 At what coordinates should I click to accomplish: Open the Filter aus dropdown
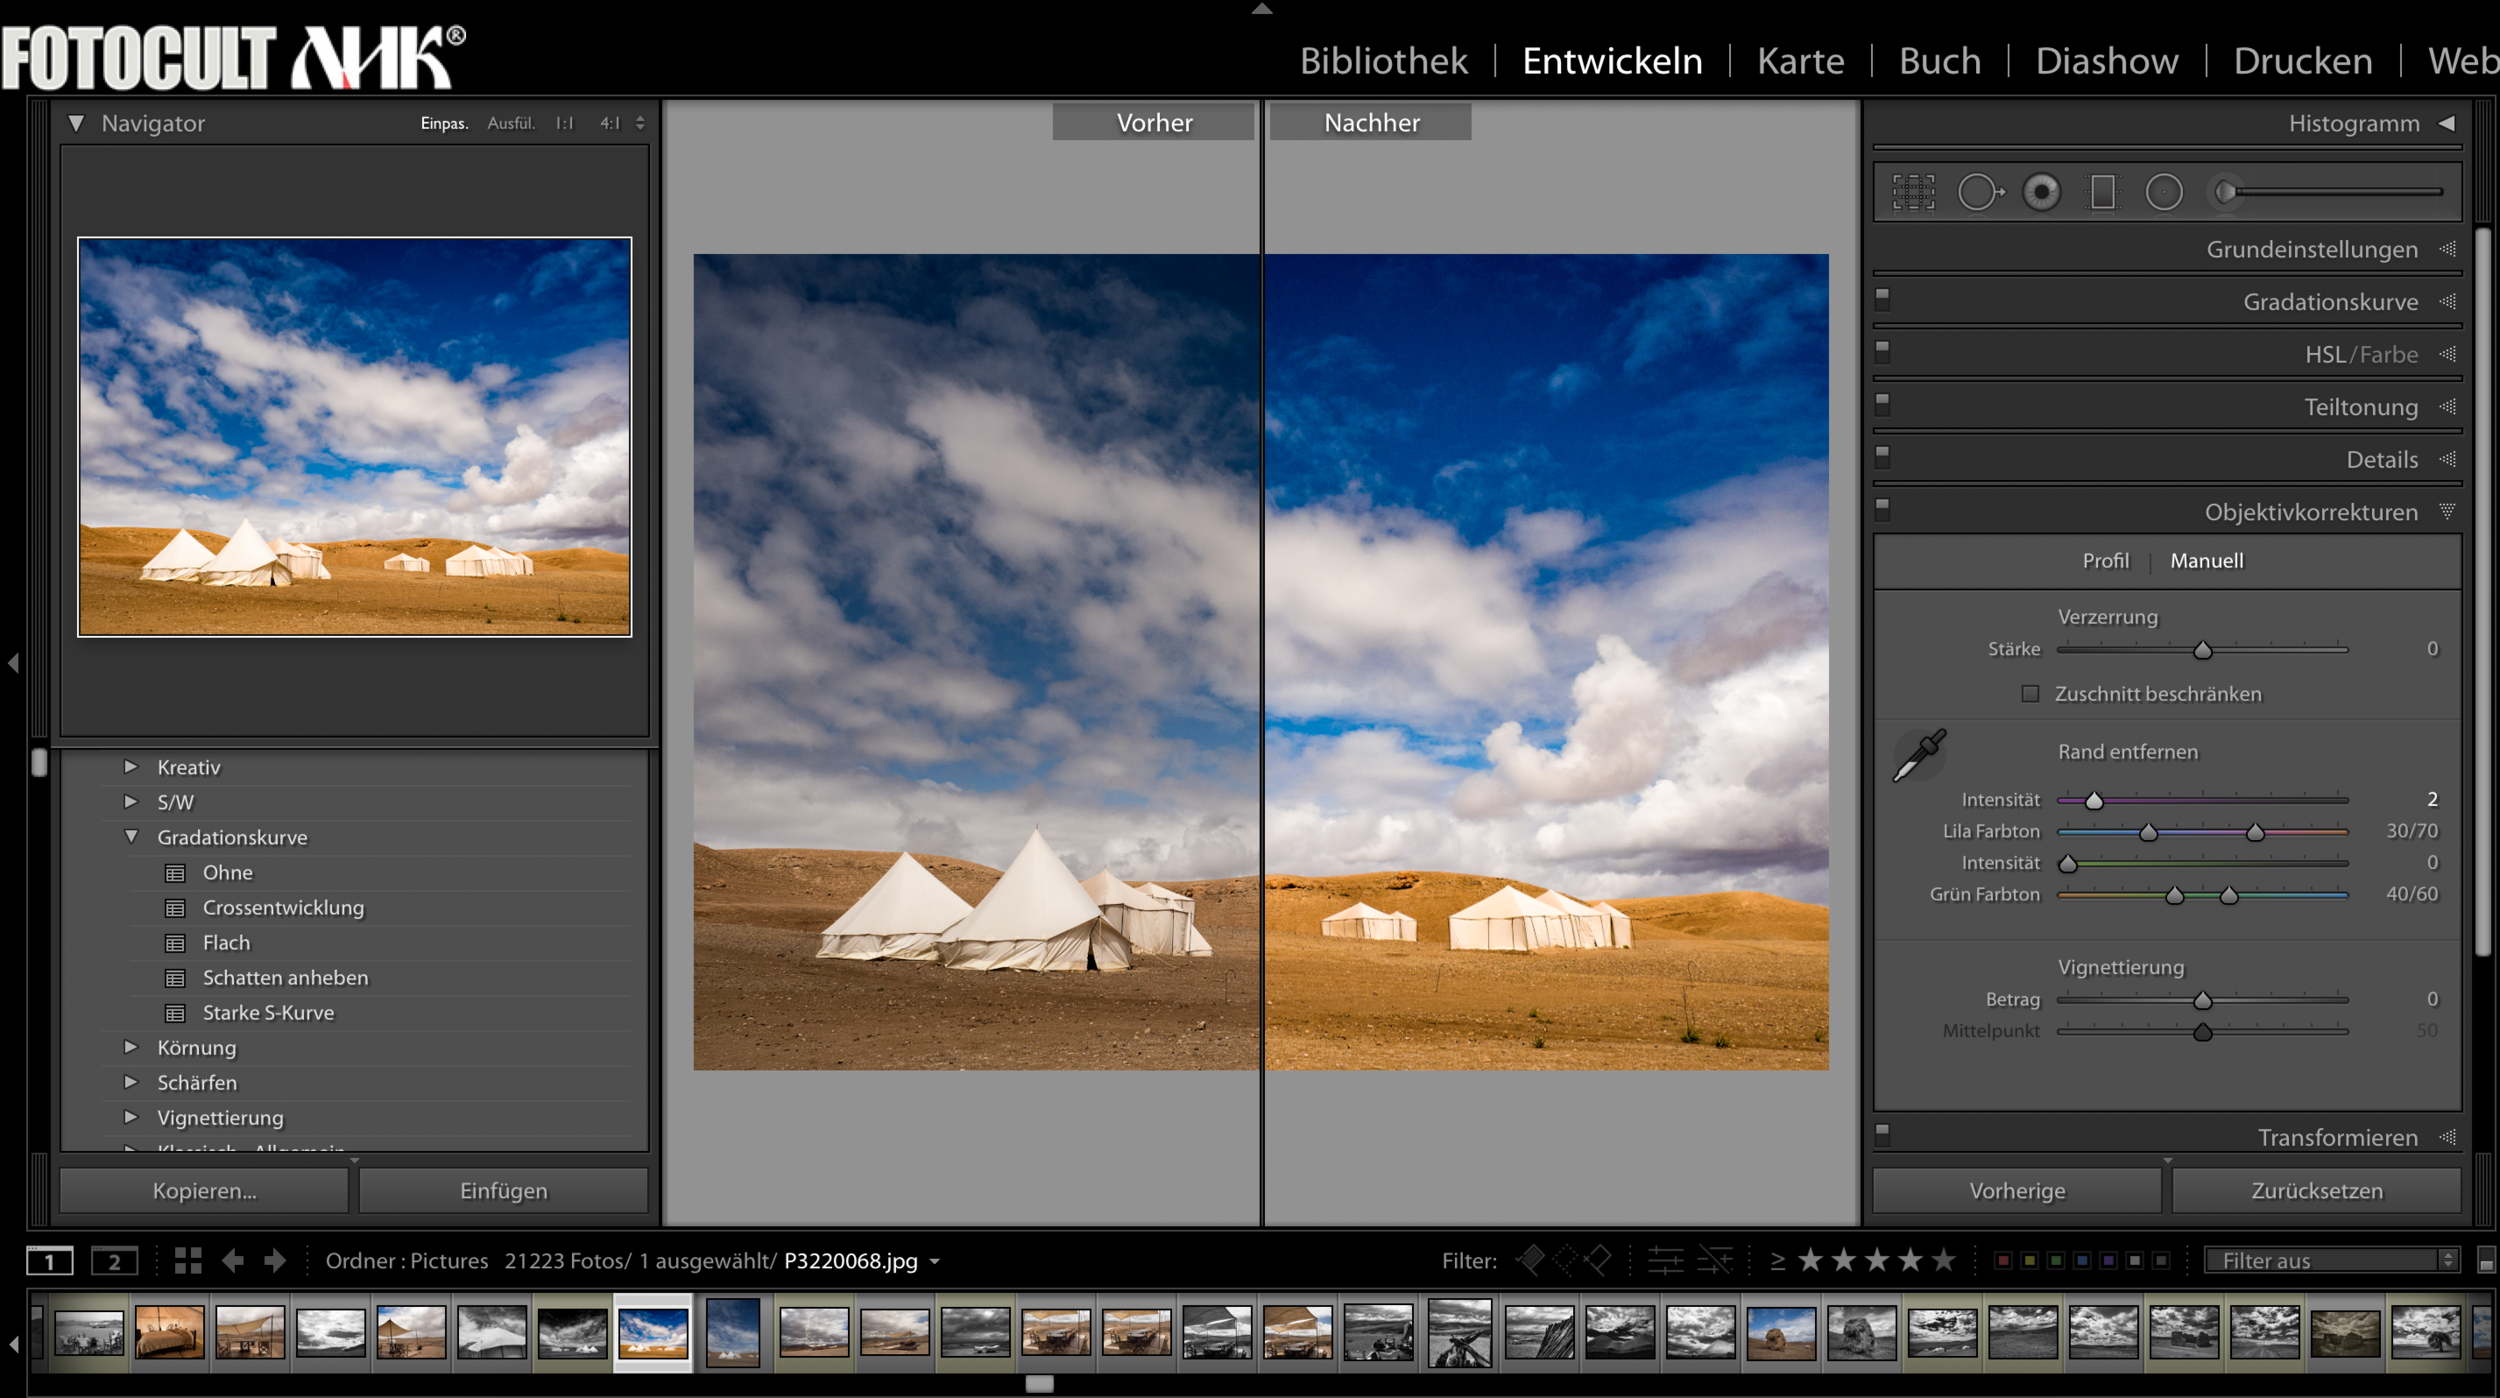point(2331,1260)
